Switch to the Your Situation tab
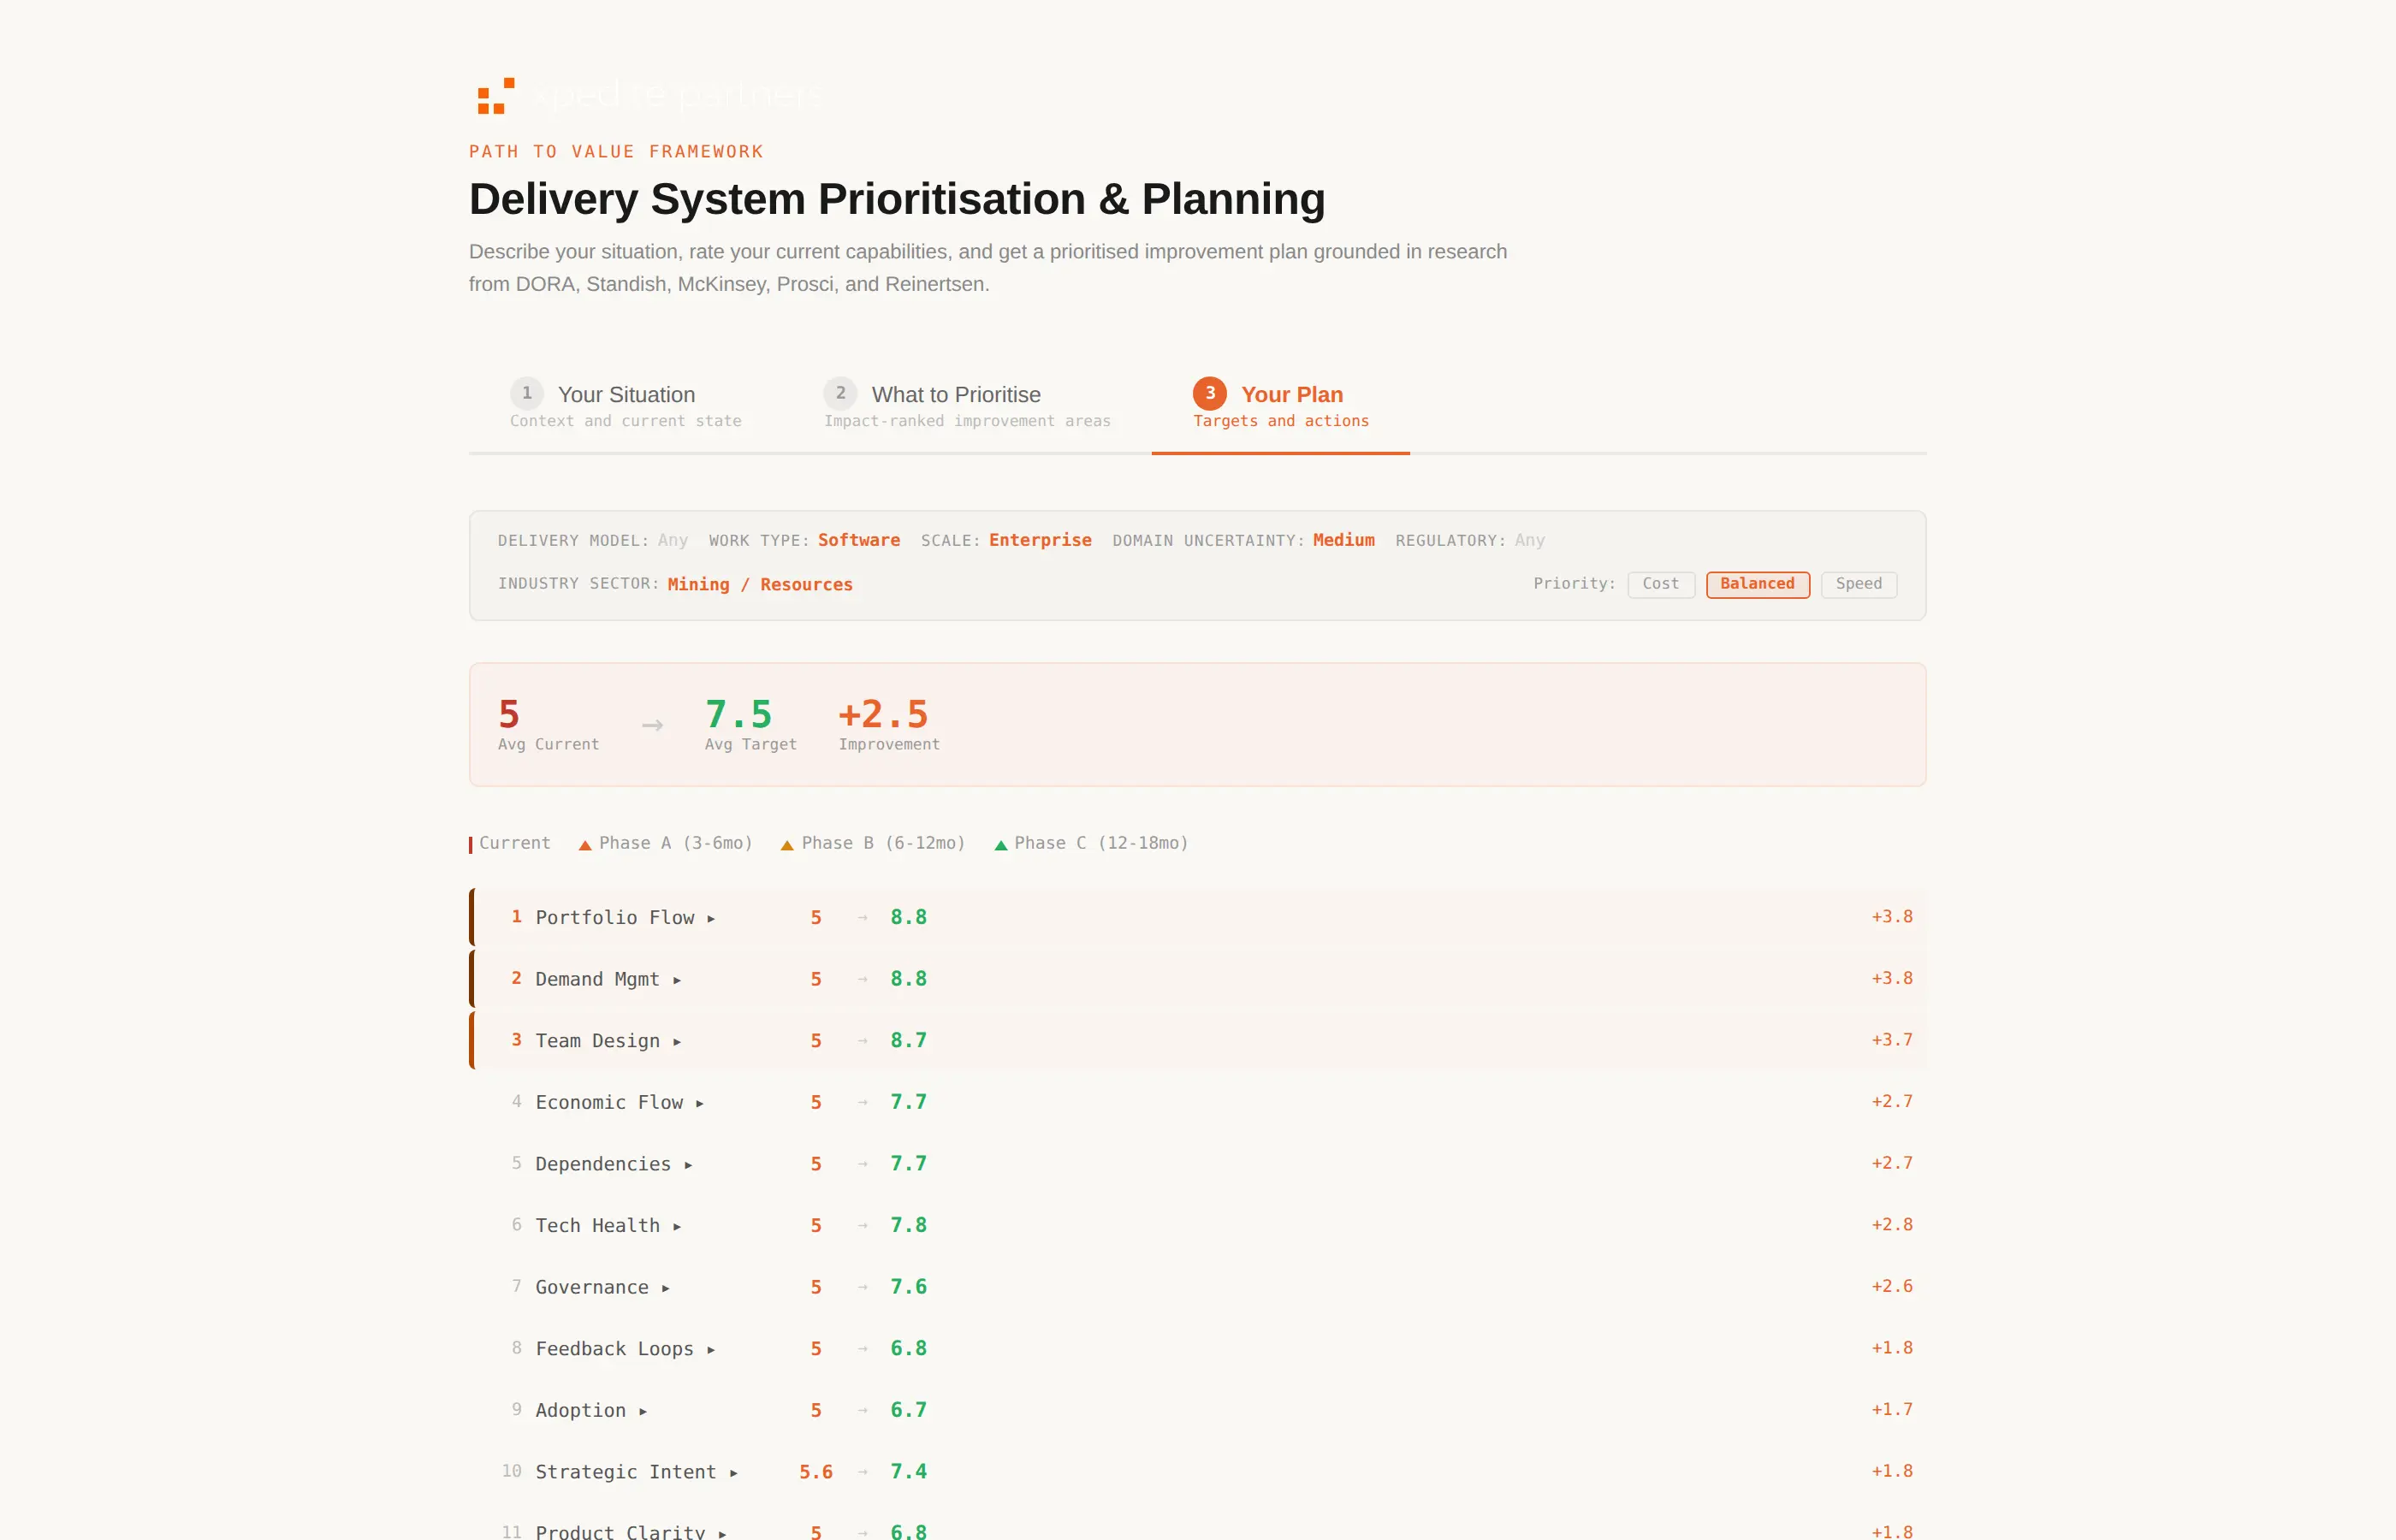Screen dimensions: 2396x1540 coord(626,394)
